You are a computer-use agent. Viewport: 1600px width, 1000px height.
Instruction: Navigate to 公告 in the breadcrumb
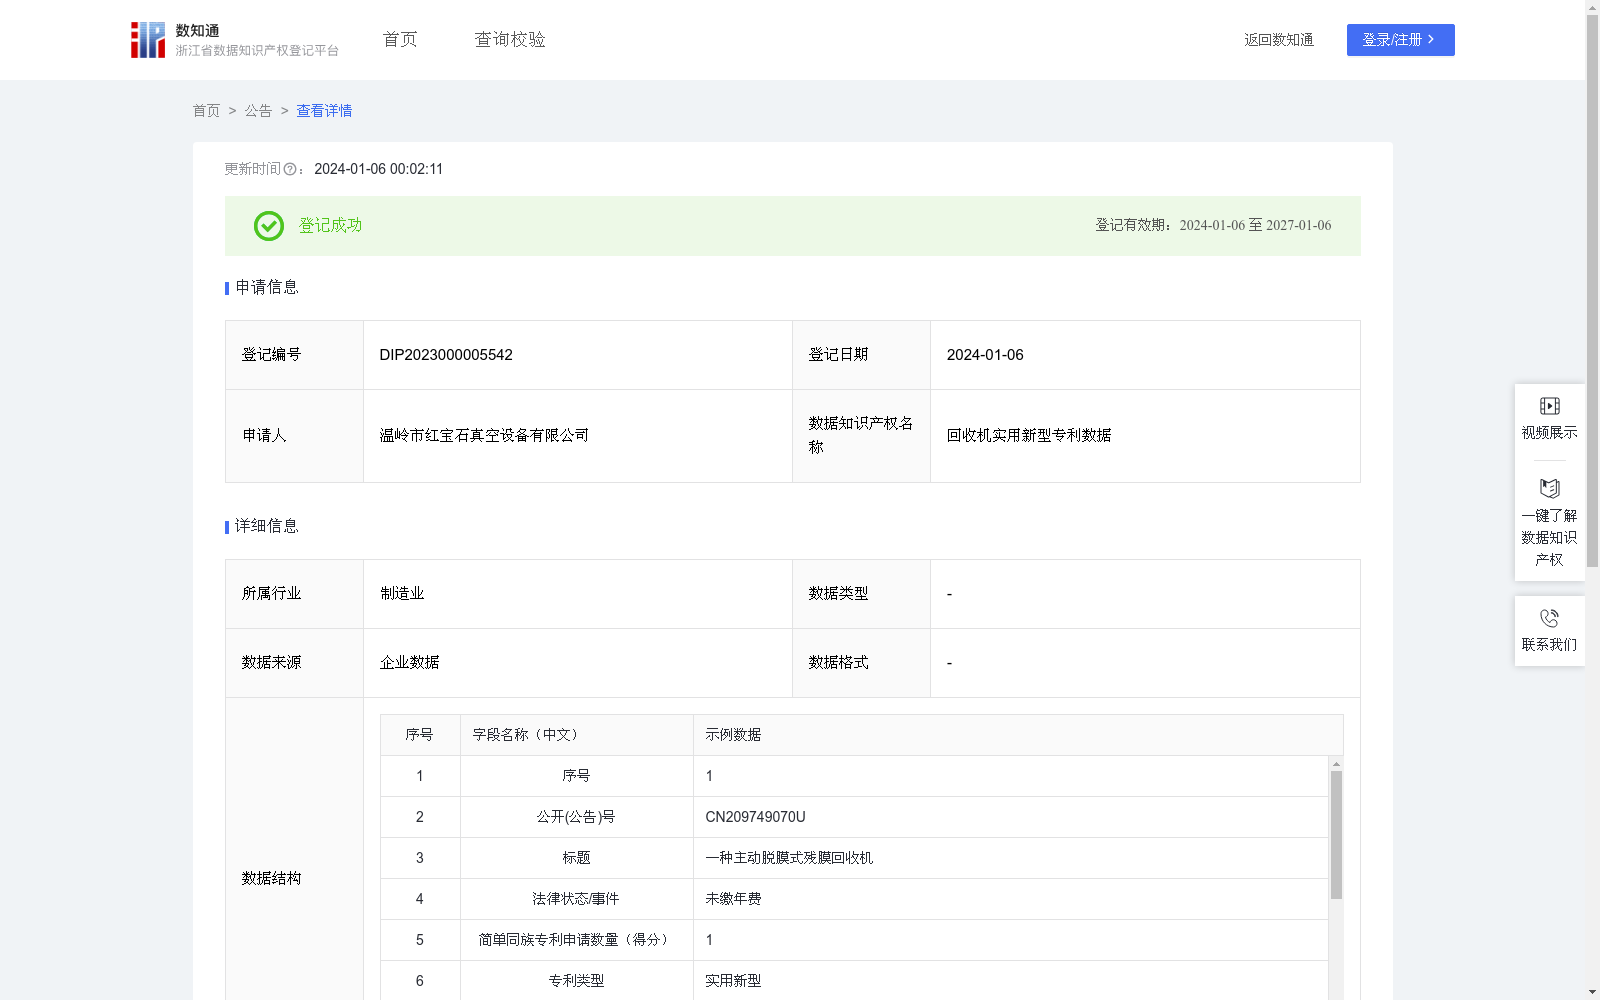click(x=258, y=111)
